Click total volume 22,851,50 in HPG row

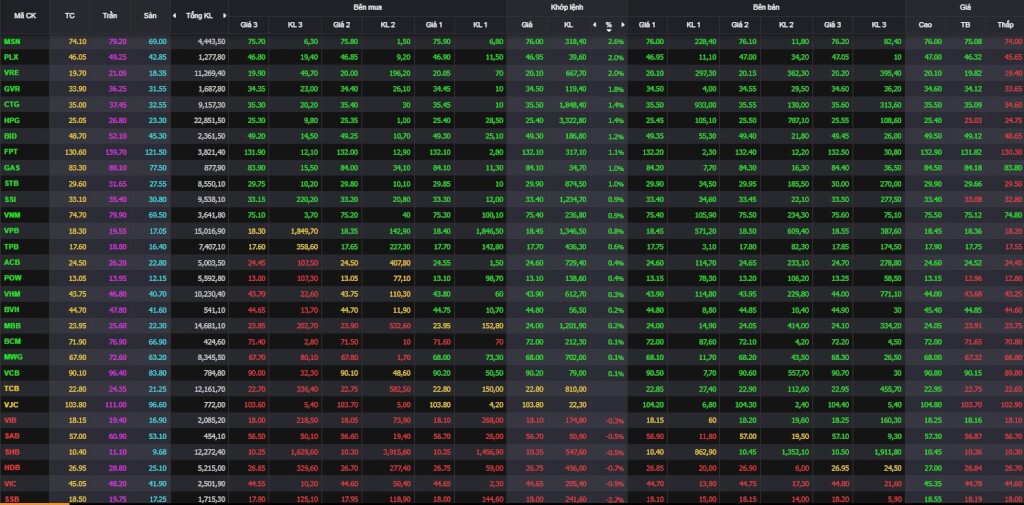tap(211, 120)
